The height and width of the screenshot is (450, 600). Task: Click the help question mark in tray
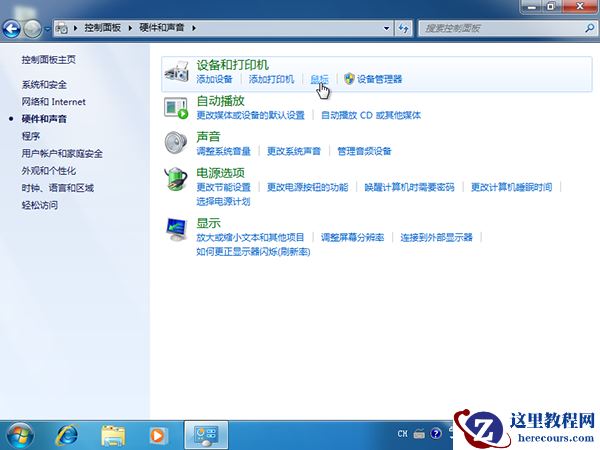click(436, 434)
